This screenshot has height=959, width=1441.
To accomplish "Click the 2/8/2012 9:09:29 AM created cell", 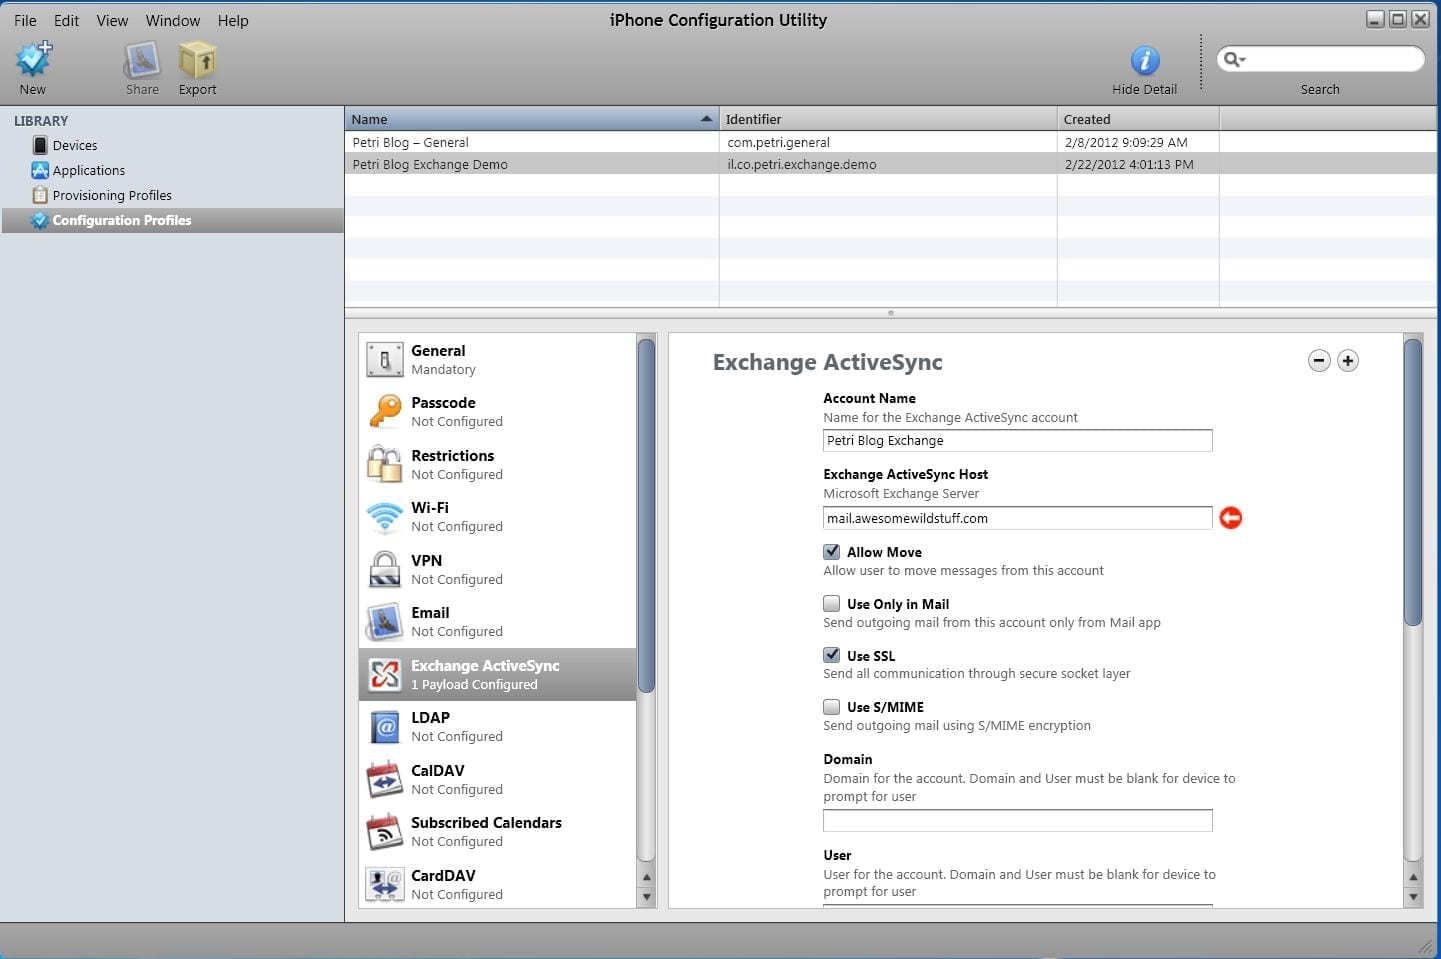I will coord(1126,142).
